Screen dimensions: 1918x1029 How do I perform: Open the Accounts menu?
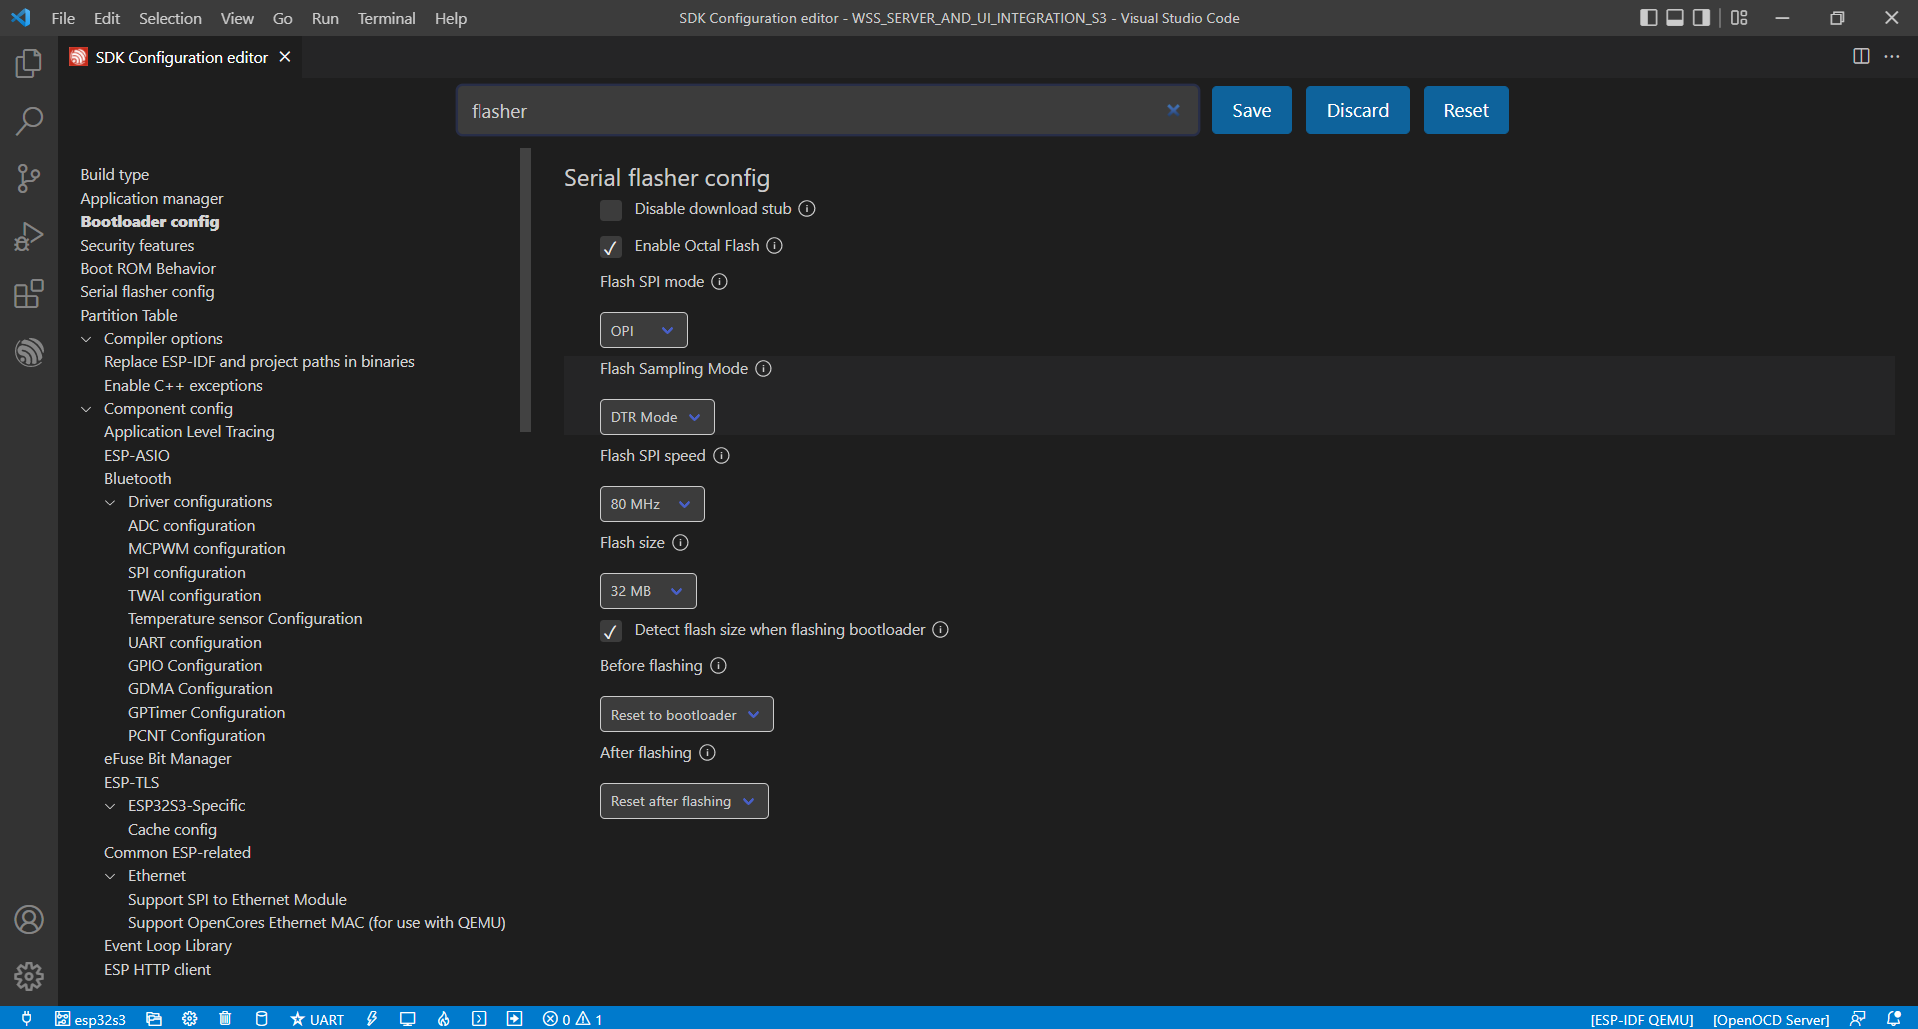[x=29, y=919]
